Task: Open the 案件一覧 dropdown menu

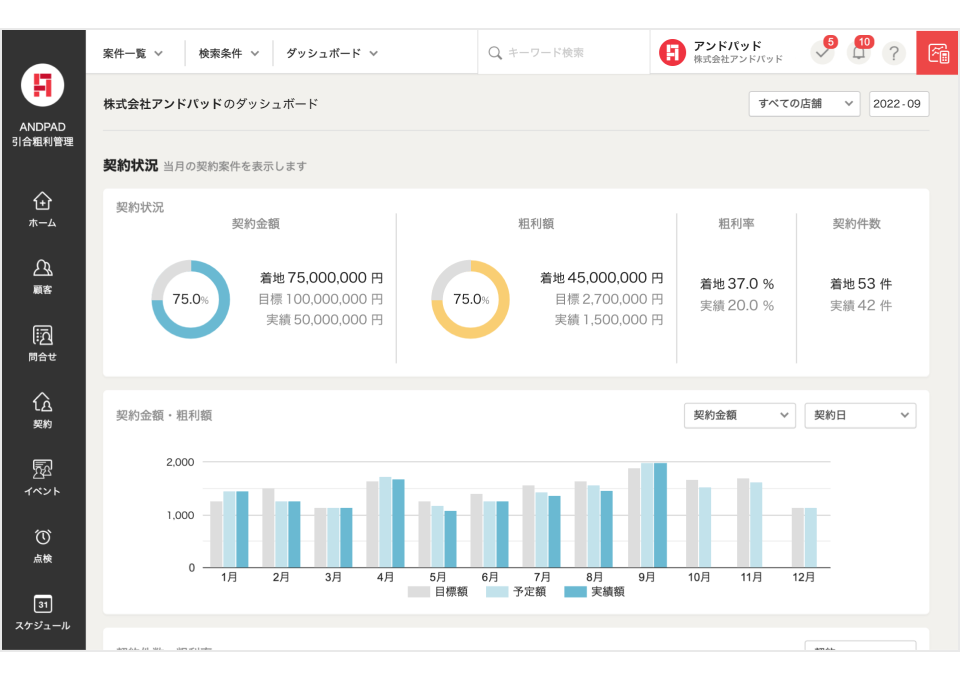Action: 133,53
